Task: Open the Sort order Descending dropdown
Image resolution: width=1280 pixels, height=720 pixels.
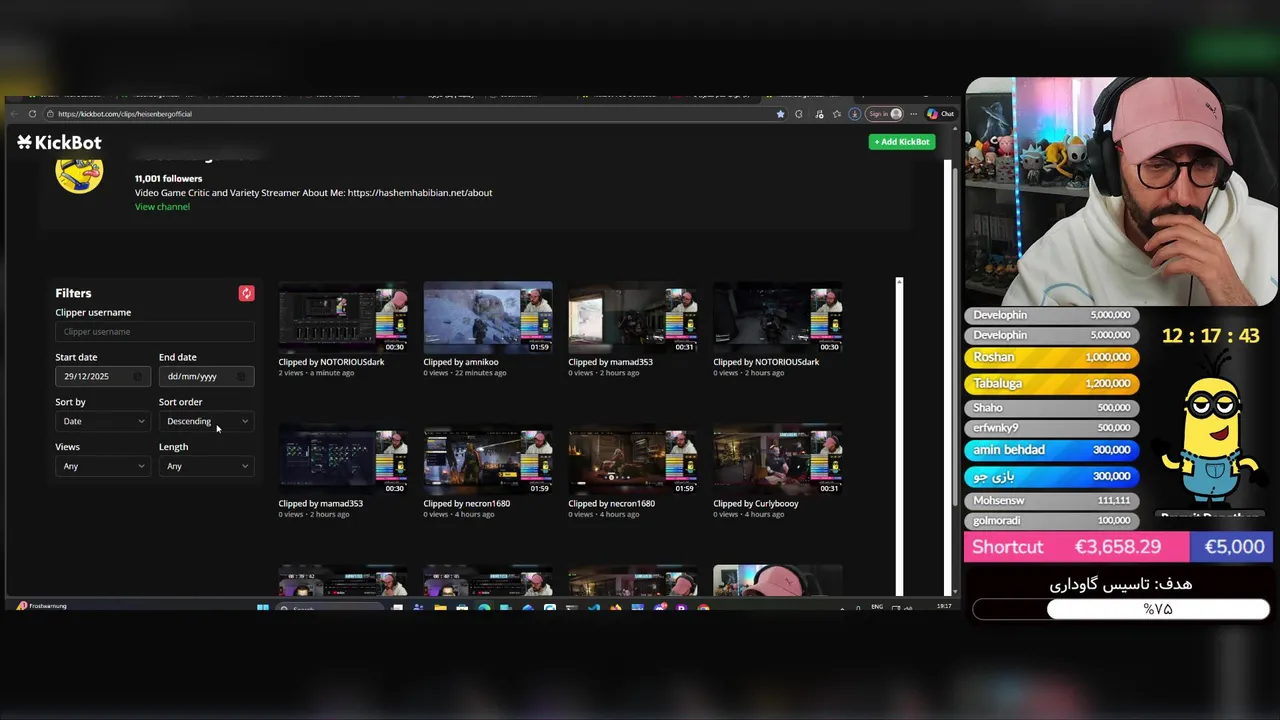Action: (x=206, y=421)
